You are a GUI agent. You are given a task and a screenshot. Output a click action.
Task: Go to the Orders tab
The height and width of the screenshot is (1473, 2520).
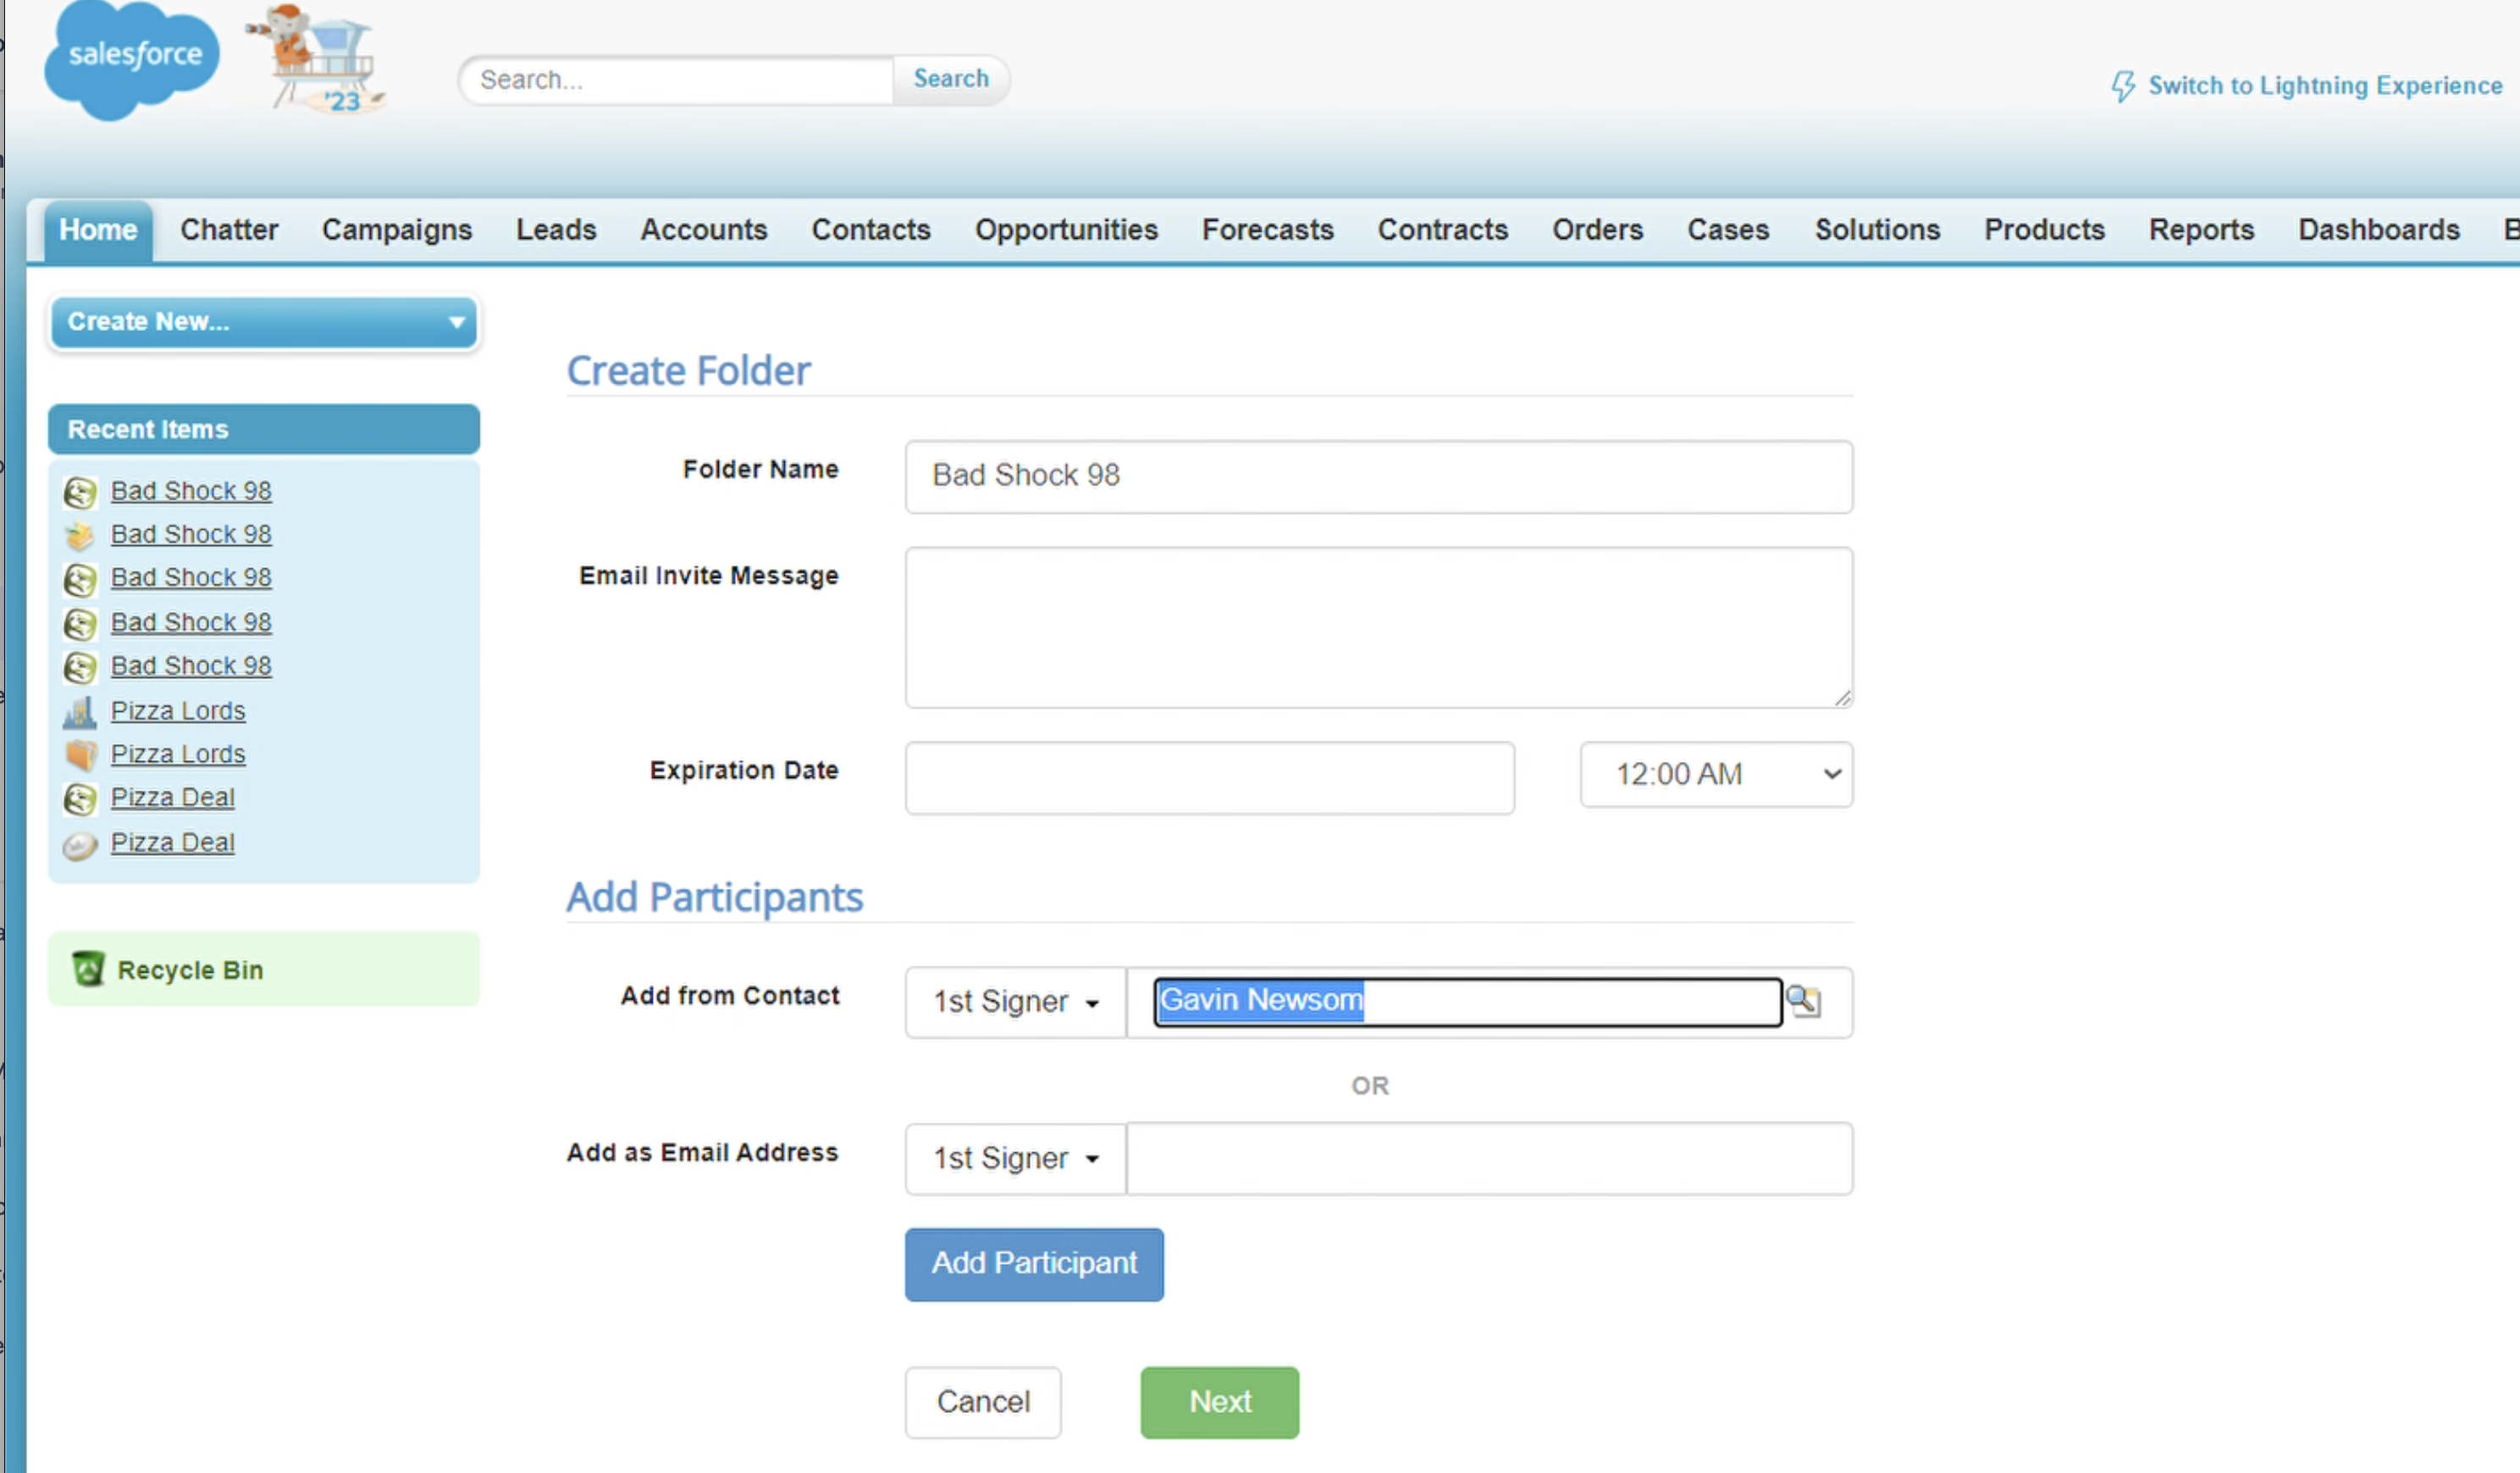pyautogui.click(x=1598, y=230)
